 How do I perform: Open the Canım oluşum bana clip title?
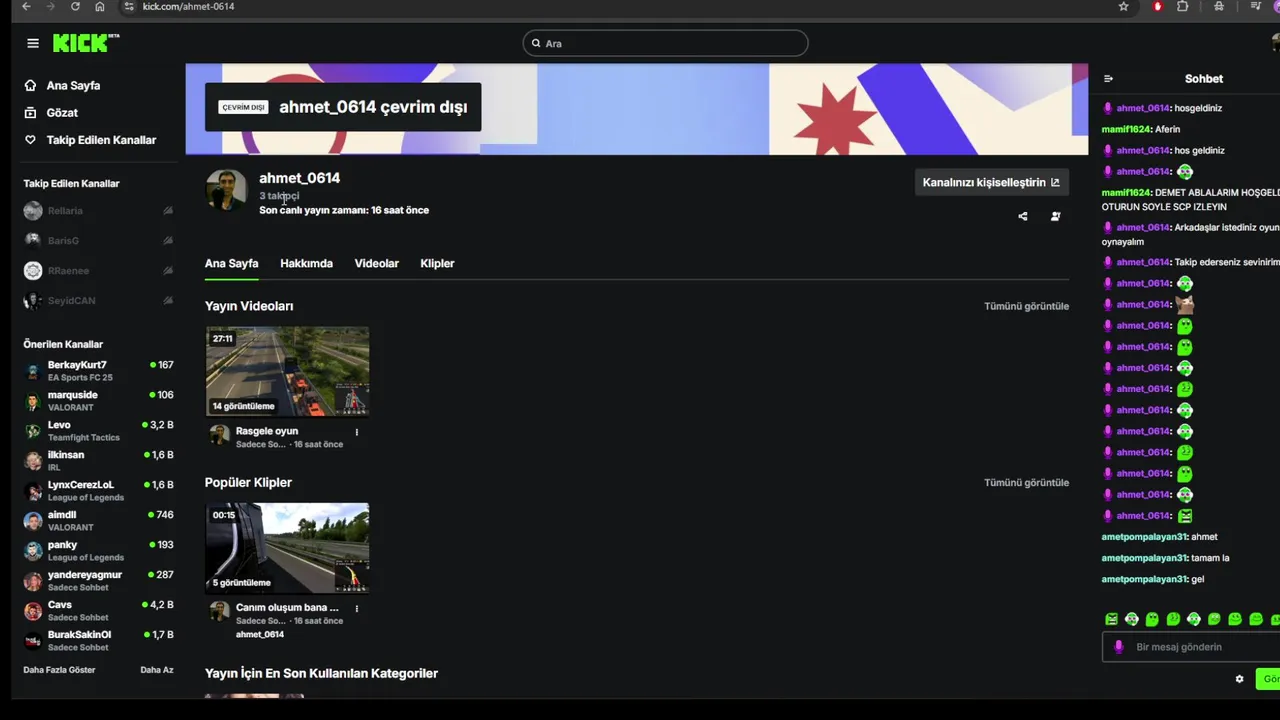tap(287, 607)
